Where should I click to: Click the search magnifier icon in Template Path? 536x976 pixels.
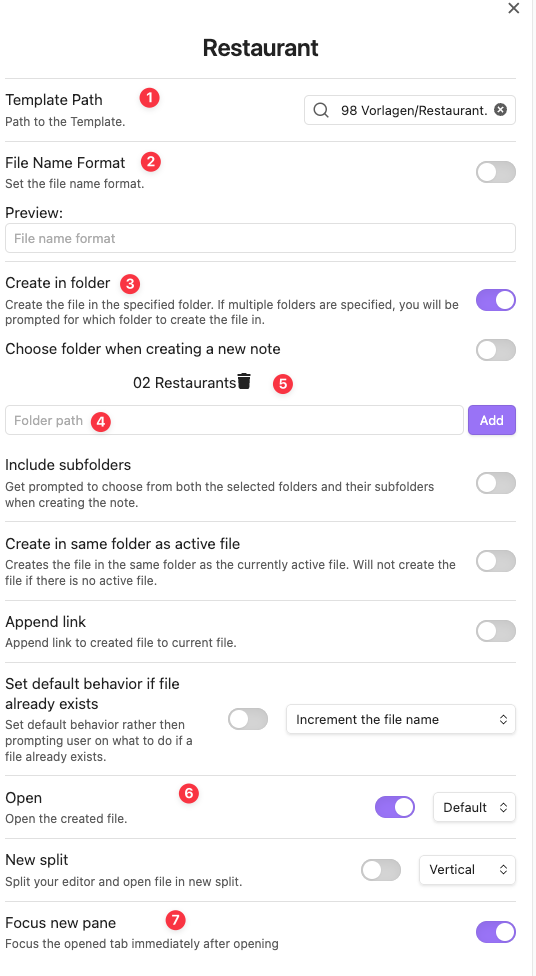(x=321, y=110)
